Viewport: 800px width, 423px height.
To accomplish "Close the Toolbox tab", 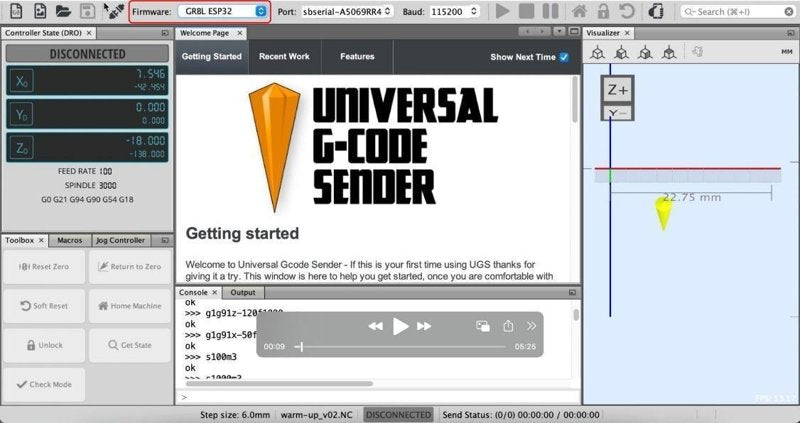I will click(41, 240).
